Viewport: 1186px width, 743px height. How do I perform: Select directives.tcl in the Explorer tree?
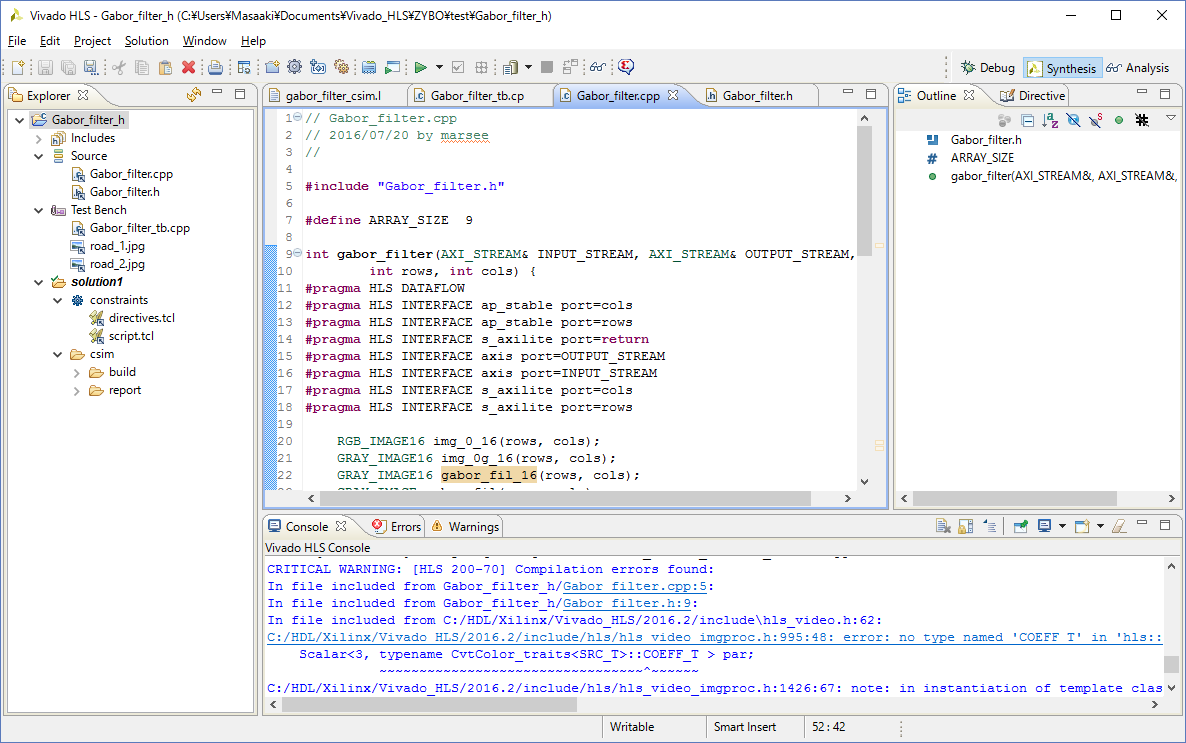141,318
